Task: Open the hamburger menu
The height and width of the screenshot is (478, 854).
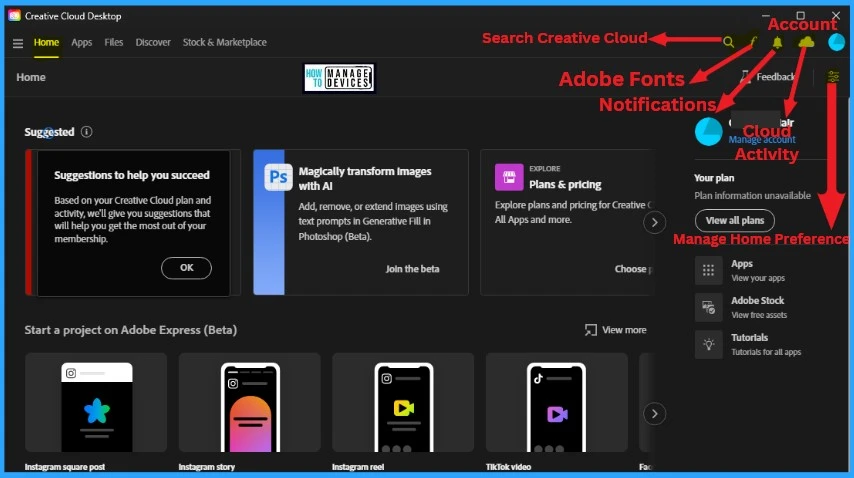Action: [x=18, y=43]
